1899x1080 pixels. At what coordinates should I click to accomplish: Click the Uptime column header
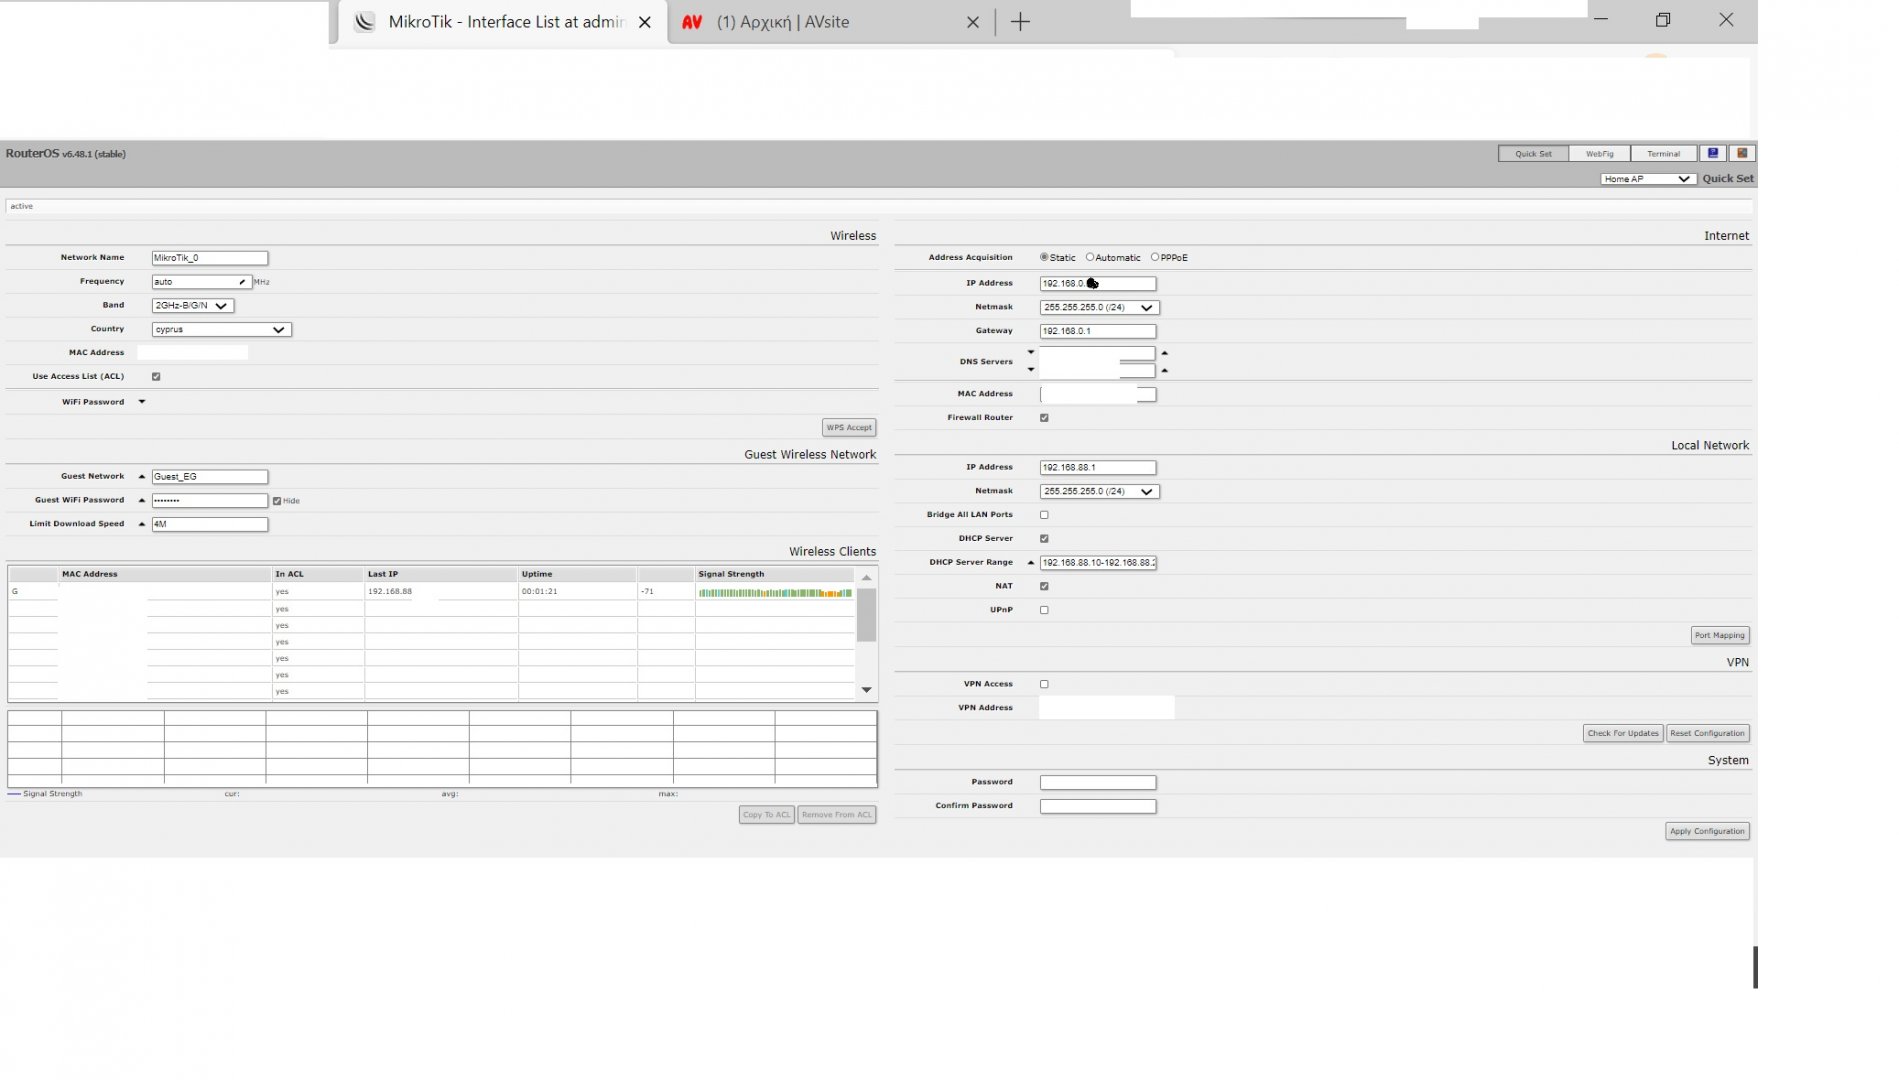click(x=577, y=575)
